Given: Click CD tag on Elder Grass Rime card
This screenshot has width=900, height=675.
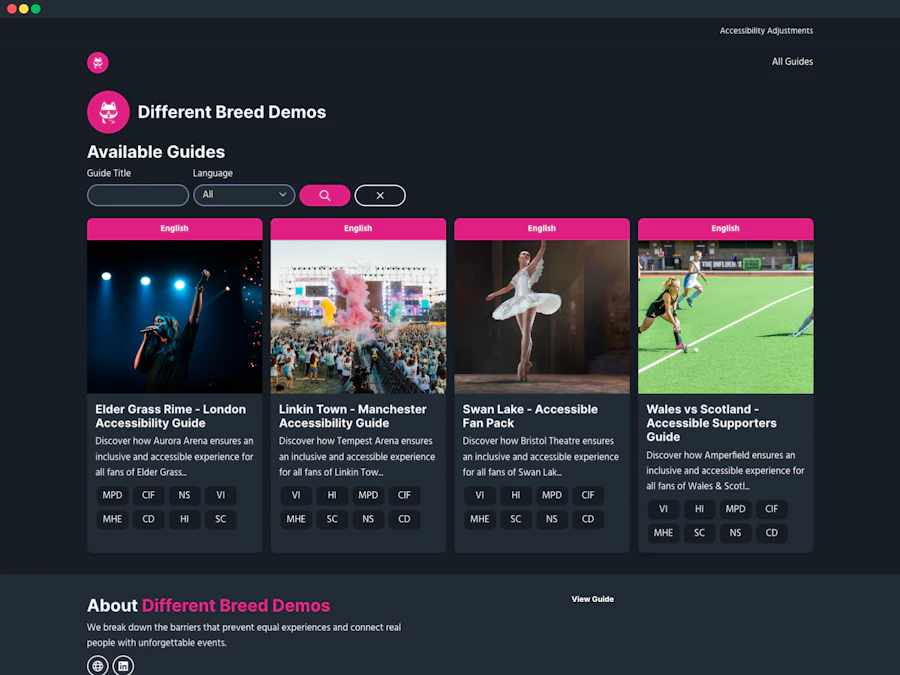Looking at the screenshot, I should pos(149,519).
